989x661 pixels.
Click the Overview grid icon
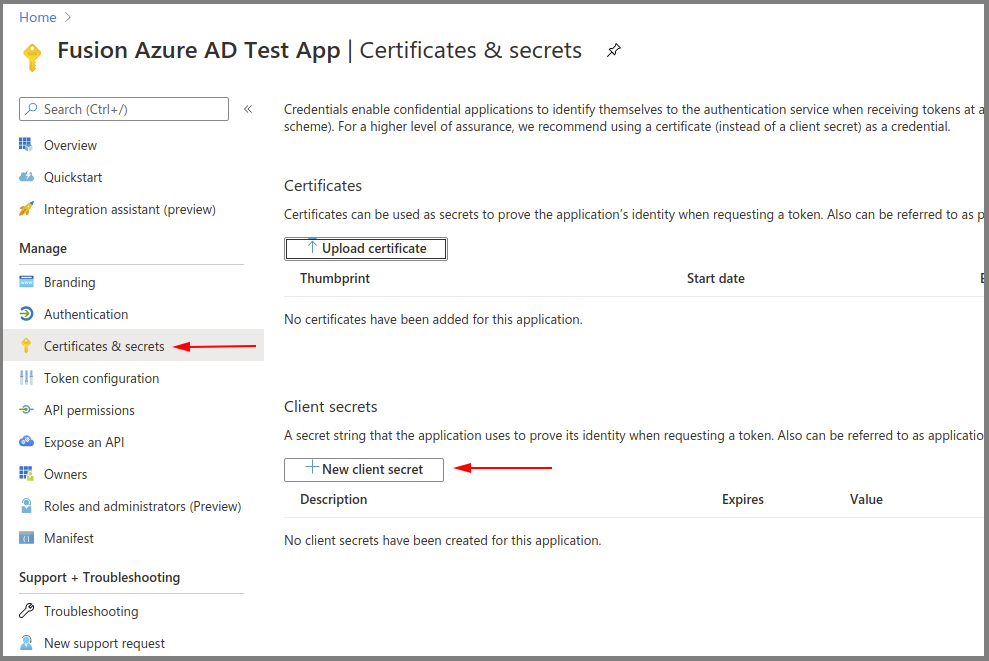tap(26, 144)
